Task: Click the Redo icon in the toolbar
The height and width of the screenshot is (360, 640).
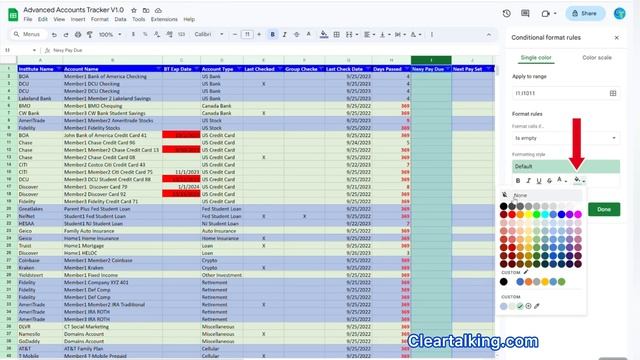Action: 66,35
